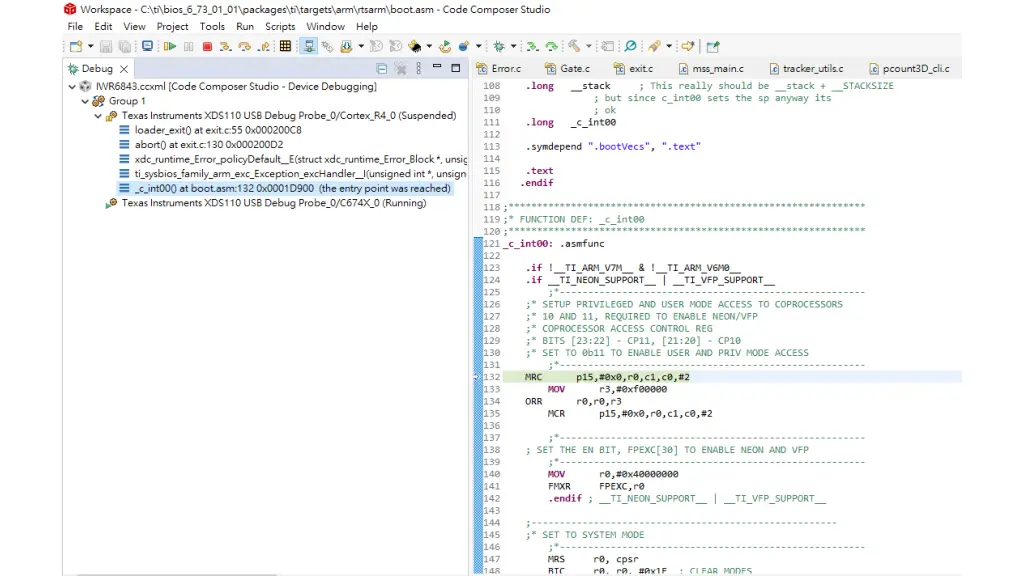Click the green assembly Step Into icon
Image resolution: width=1024 pixels, height=576 pixels.
point(532,46)
